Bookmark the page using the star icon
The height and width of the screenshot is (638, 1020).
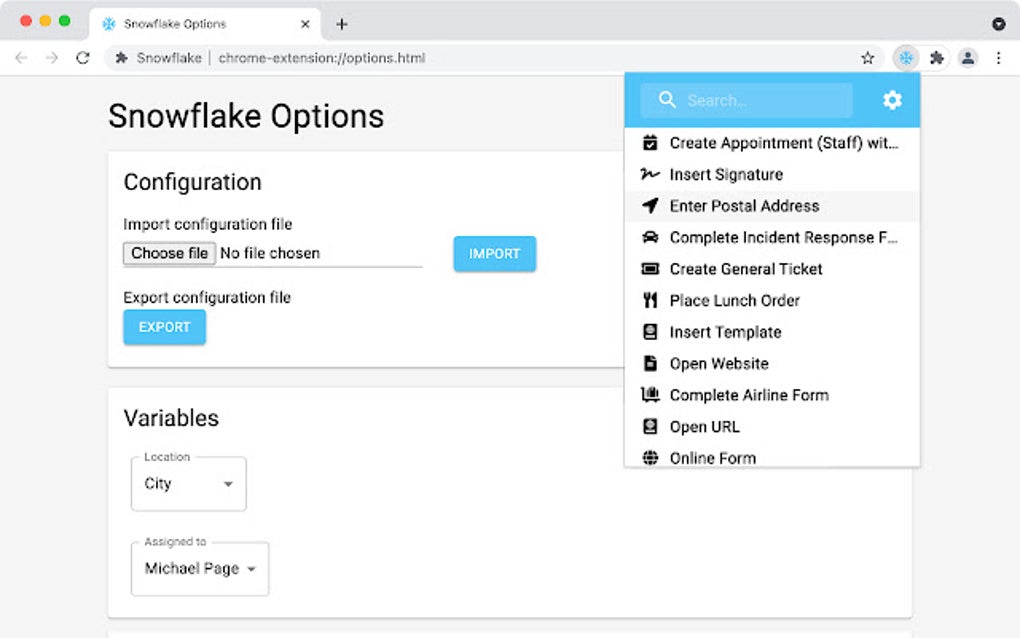click(x=867, y=58)
